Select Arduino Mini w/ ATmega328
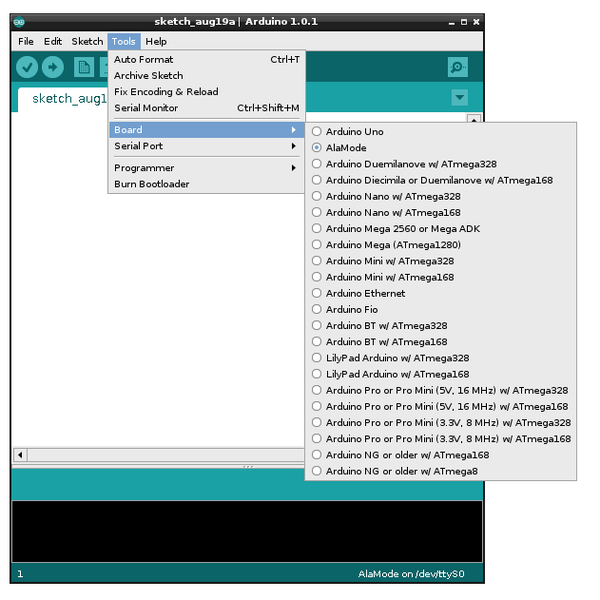 pyautogui.click(x=440, y=261)
